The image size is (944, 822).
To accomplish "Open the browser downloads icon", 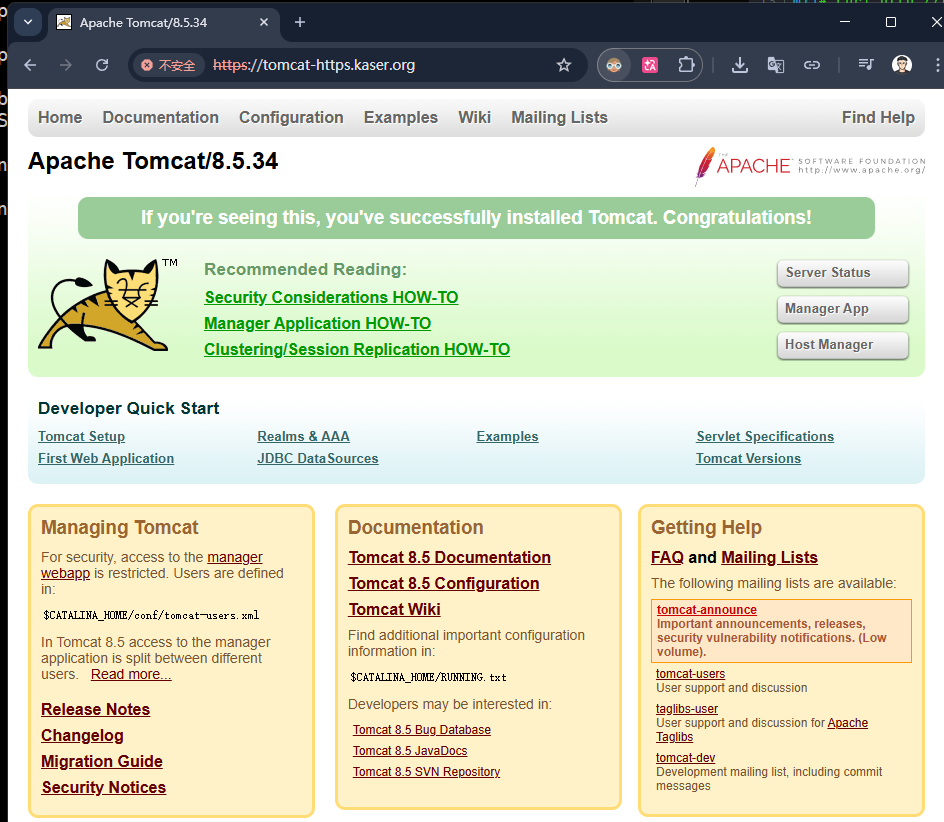I will [740, 65].
